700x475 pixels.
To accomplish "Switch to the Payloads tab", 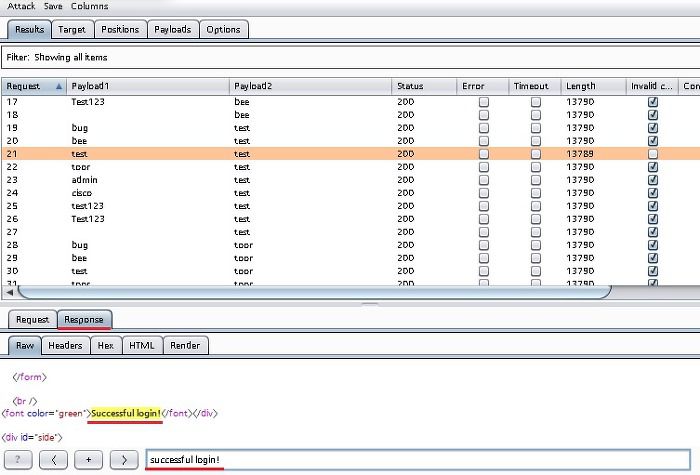I will pos(173,29).
